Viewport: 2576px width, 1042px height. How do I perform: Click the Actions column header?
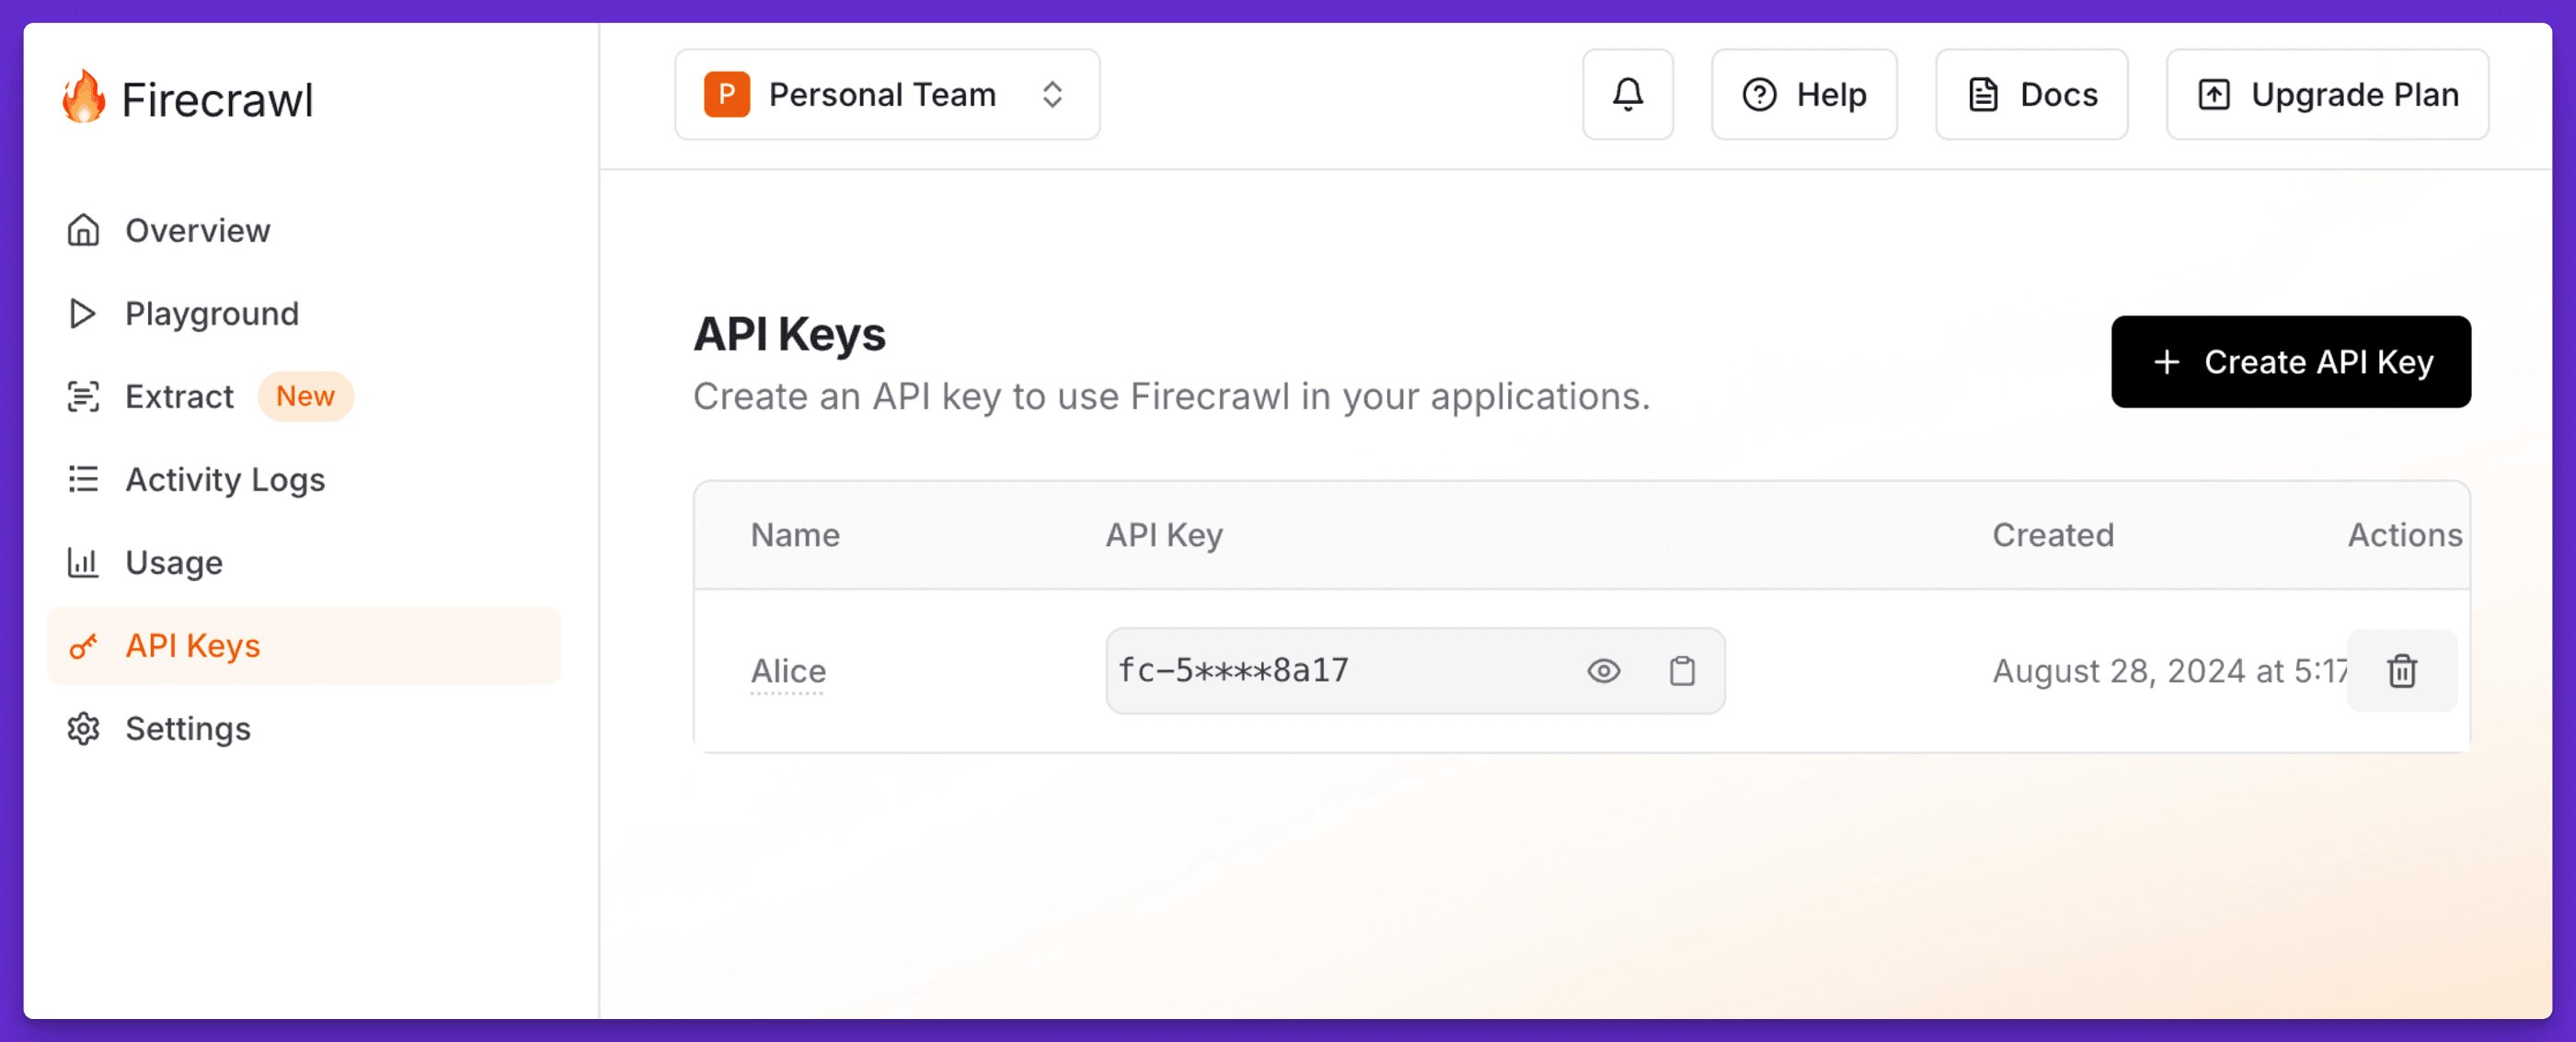click(2405, 535)
